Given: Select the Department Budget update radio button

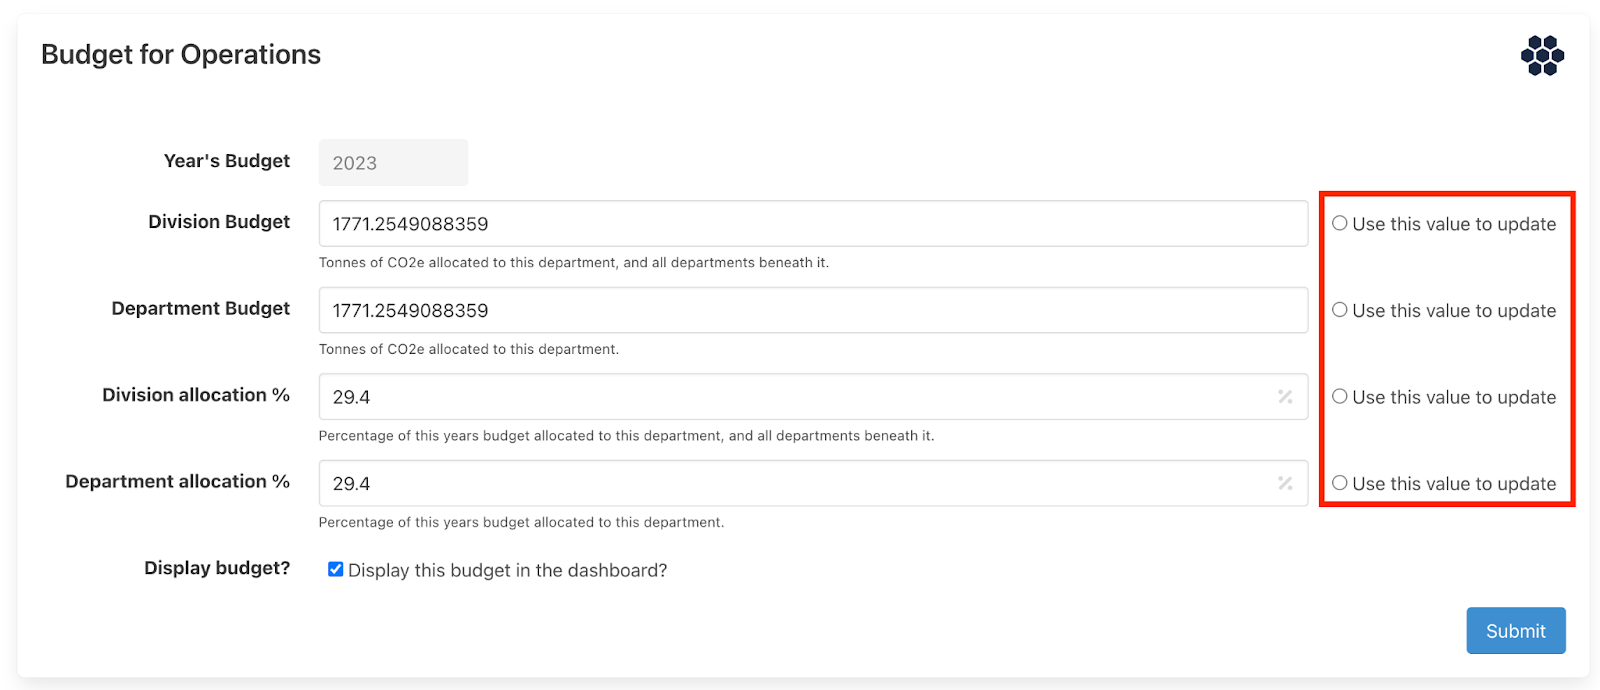Looking at the screenshot, I should pos(1340,310).
